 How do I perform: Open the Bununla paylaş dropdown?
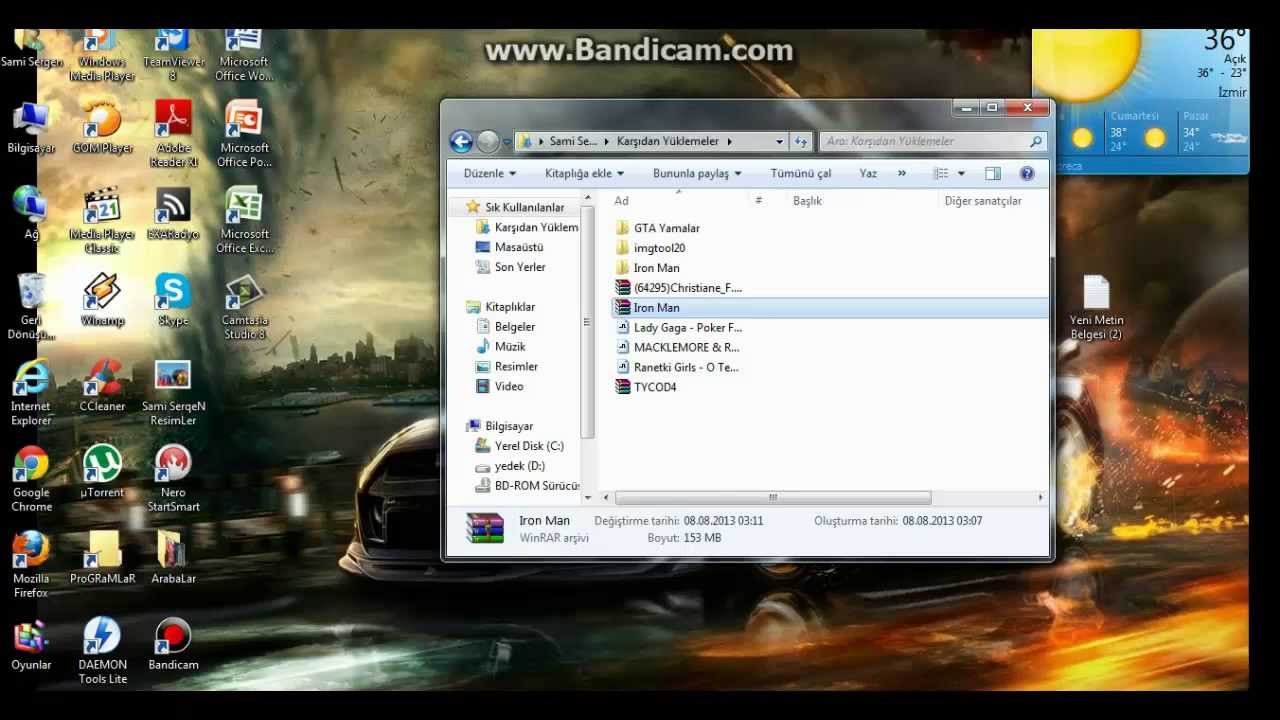(x=697, y=173)
